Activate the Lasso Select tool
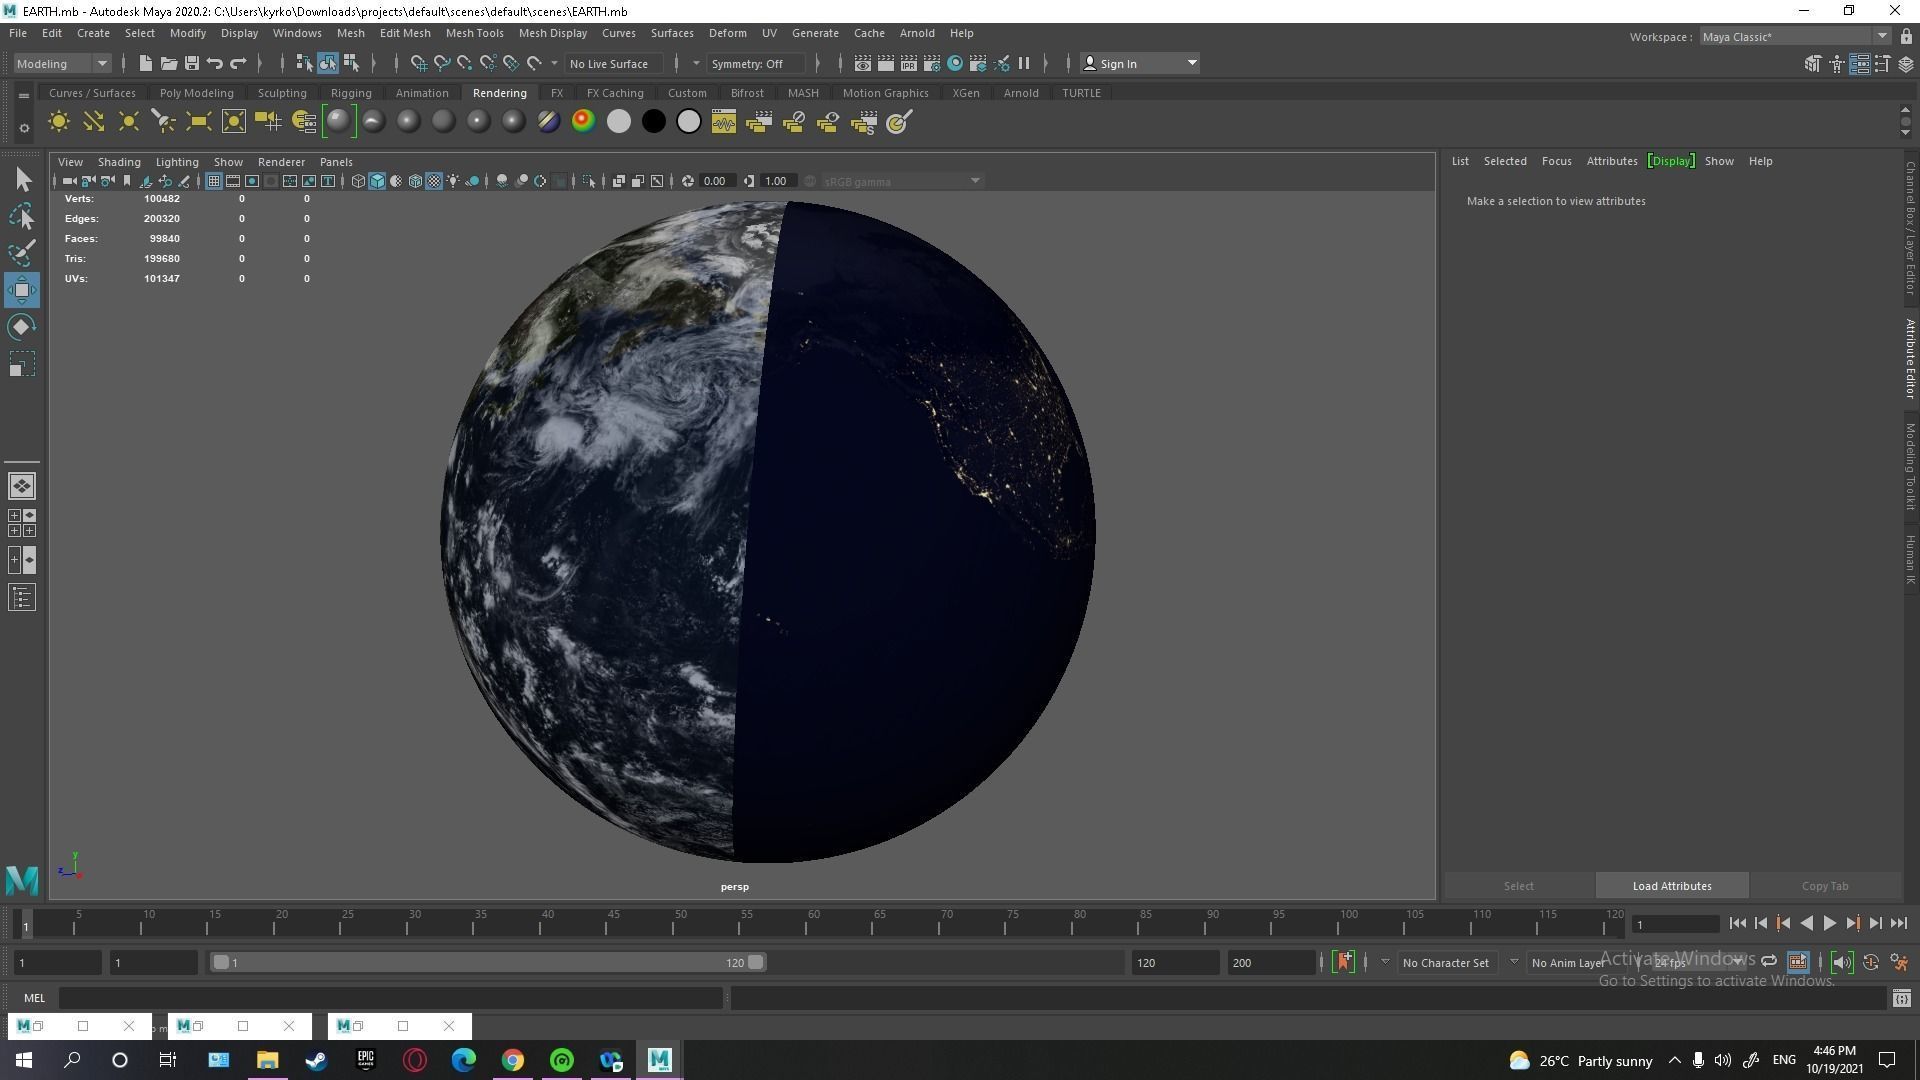The image size is (1920, 1080). coord(22,216)
